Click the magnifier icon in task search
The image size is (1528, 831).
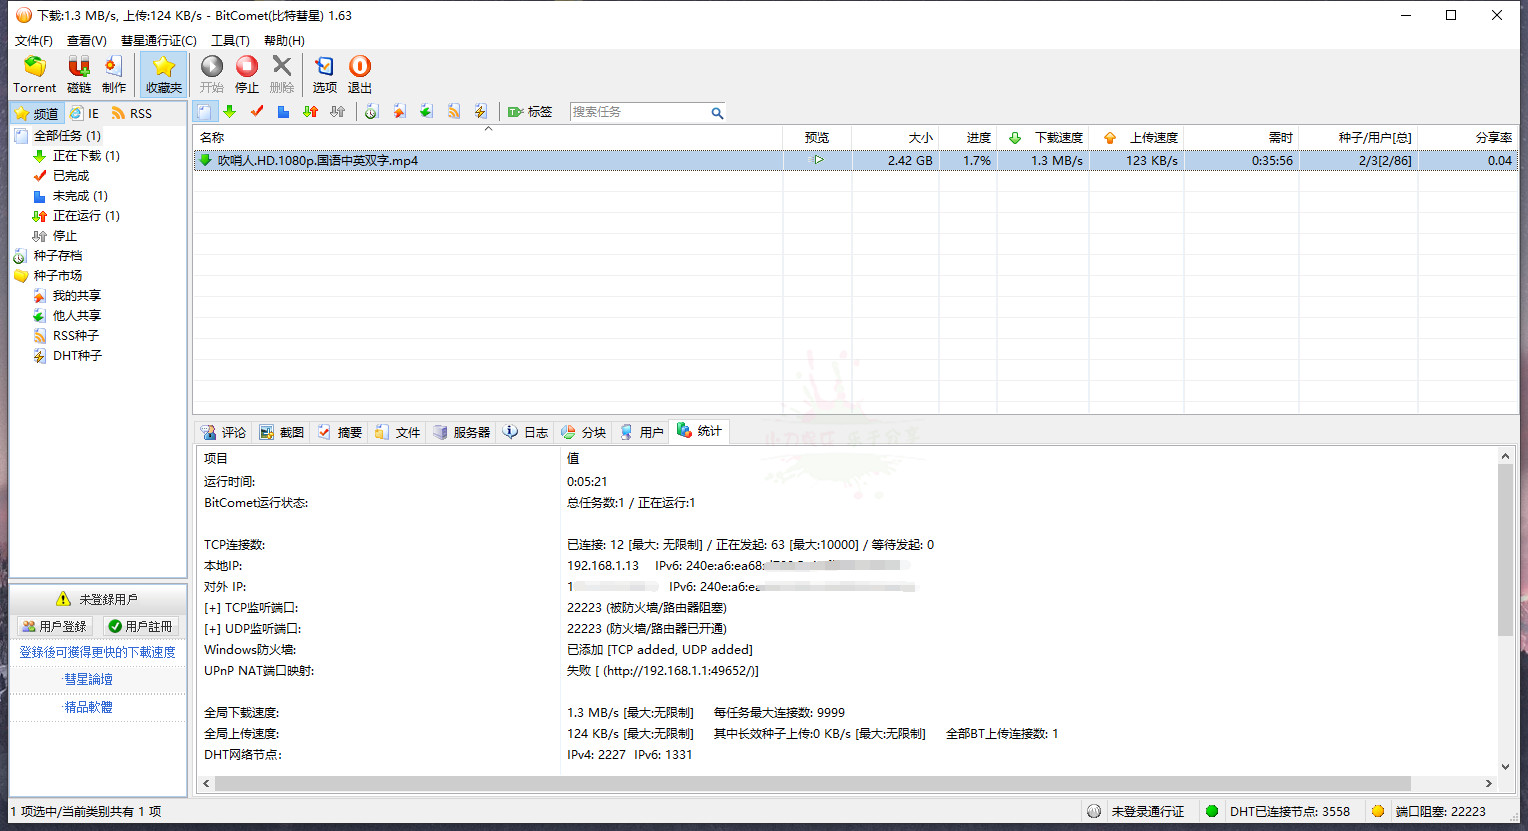pyautogui.click(x=717, y=113)
